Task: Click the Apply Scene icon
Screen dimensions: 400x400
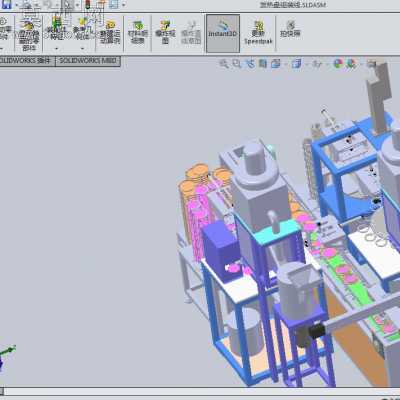Action: (x=351, y=63)
